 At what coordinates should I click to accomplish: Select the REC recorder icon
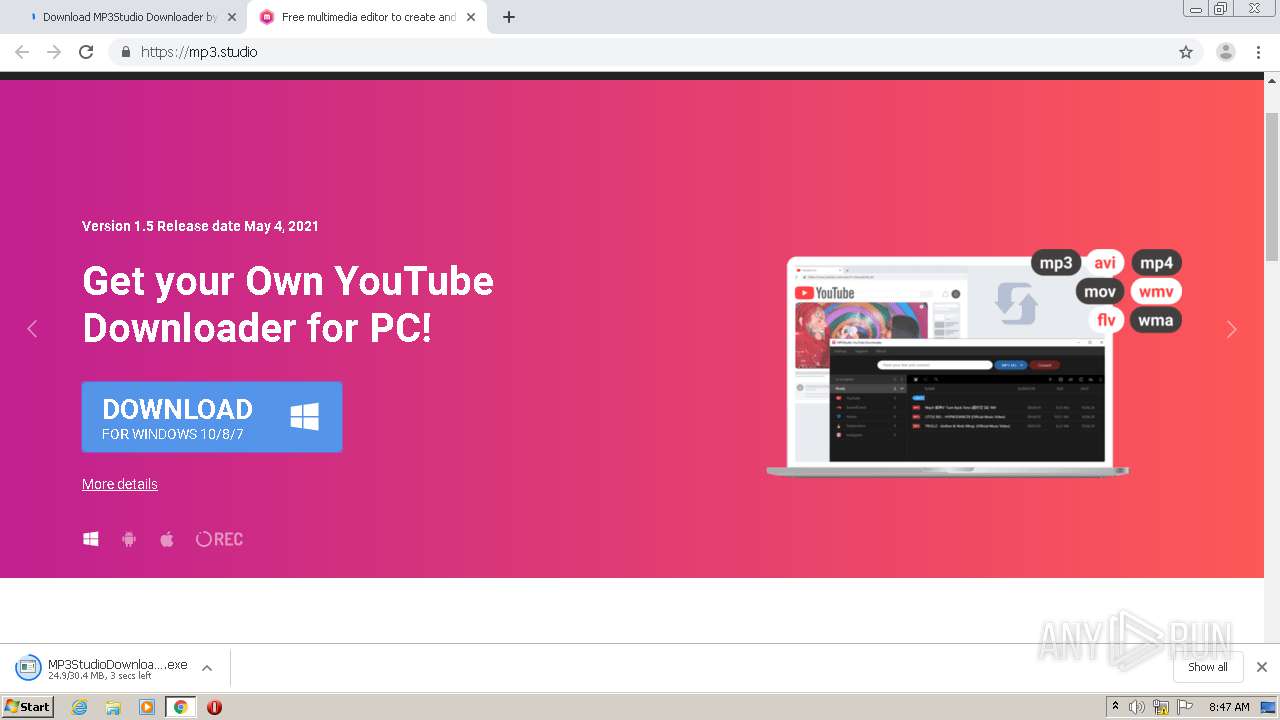[x=219, y=539]
